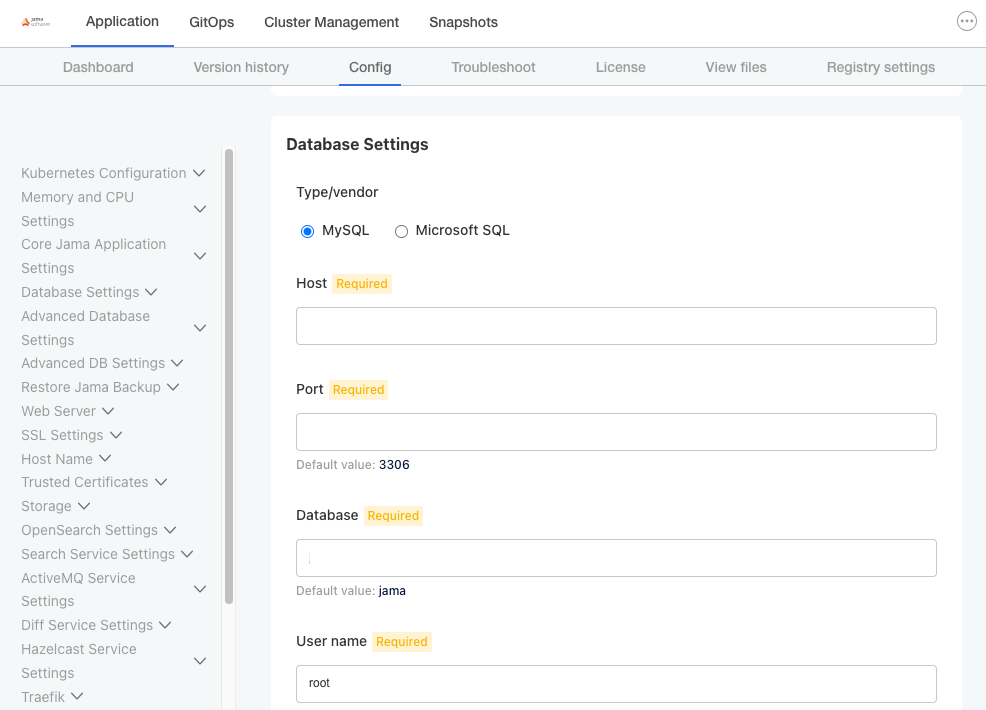Focus the Port input field
The height and width of the screenshot is (710, 986).
click(616, 432)
